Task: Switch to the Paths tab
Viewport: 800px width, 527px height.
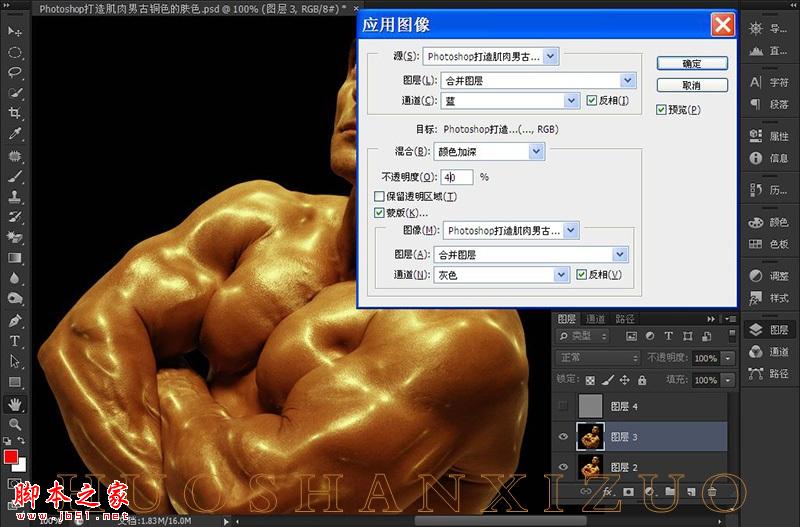Action: coord(624,319)
